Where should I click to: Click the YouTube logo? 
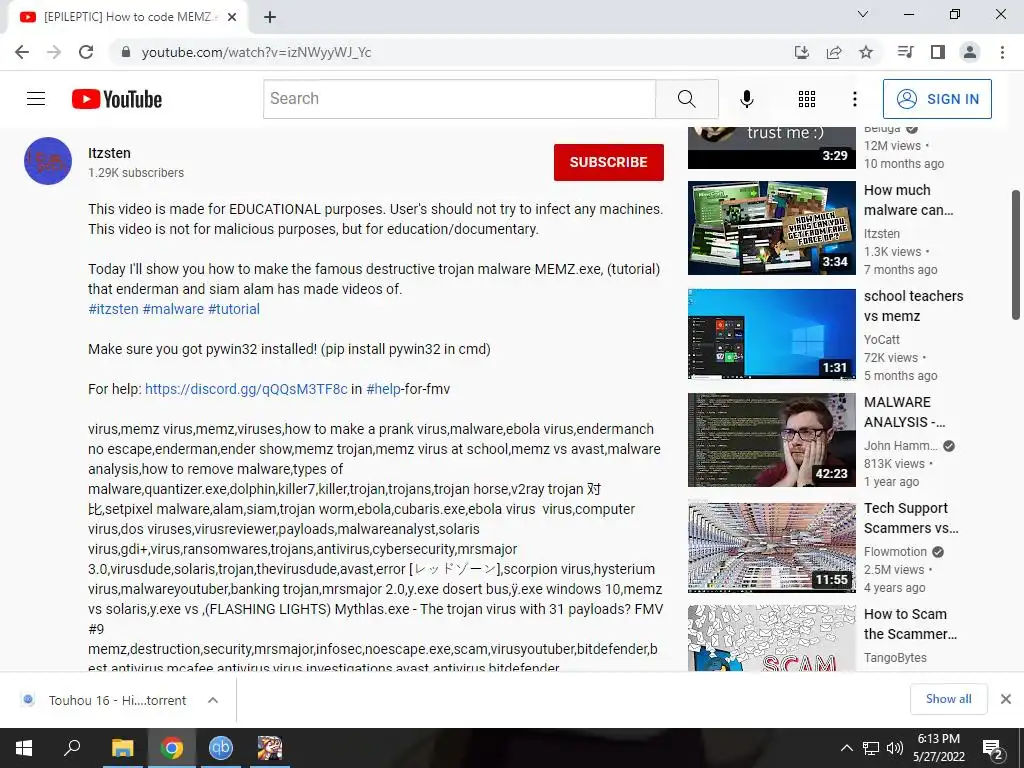pos(117,99)
